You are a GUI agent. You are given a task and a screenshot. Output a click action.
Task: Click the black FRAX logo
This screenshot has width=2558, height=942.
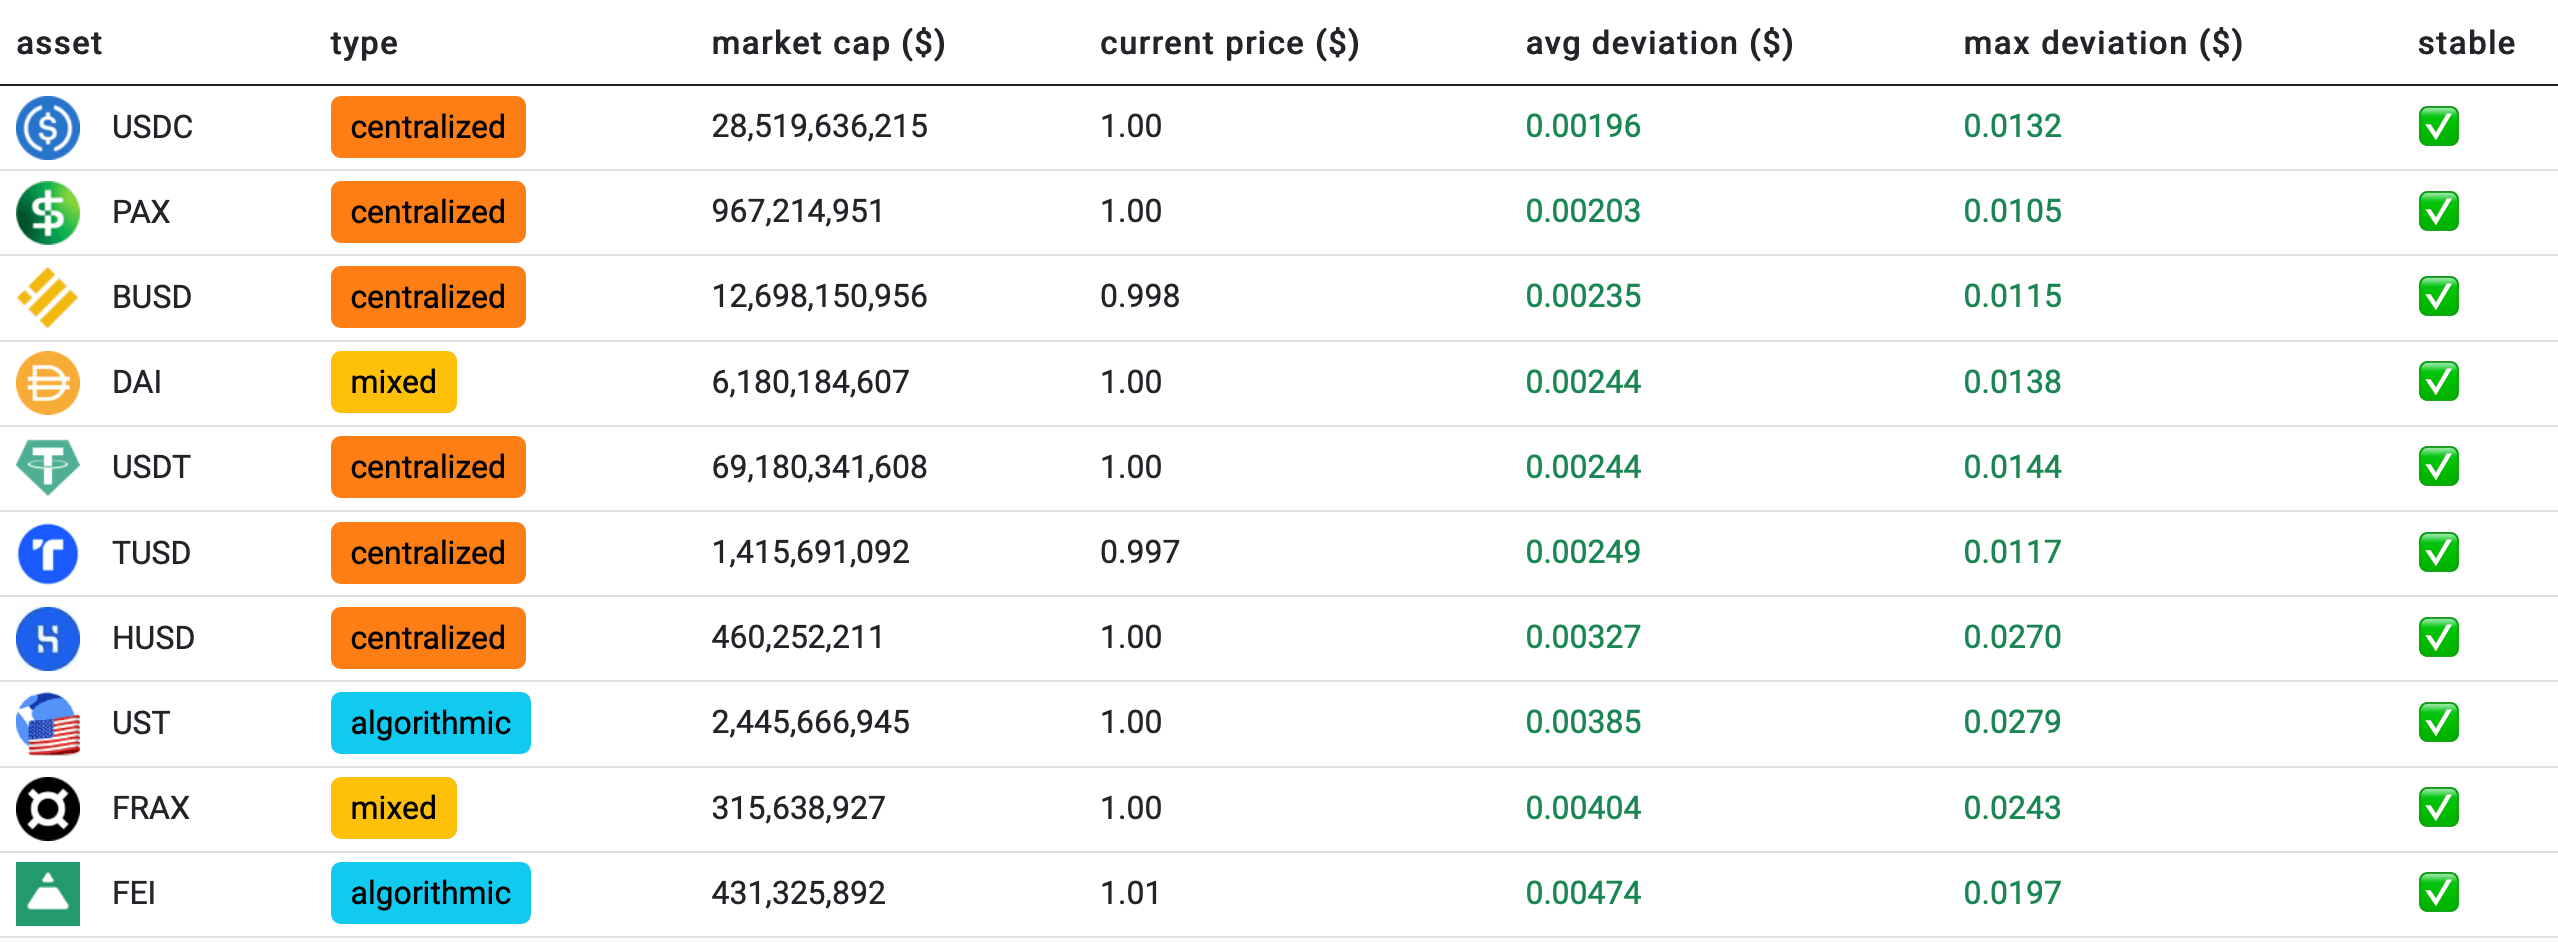48,808
